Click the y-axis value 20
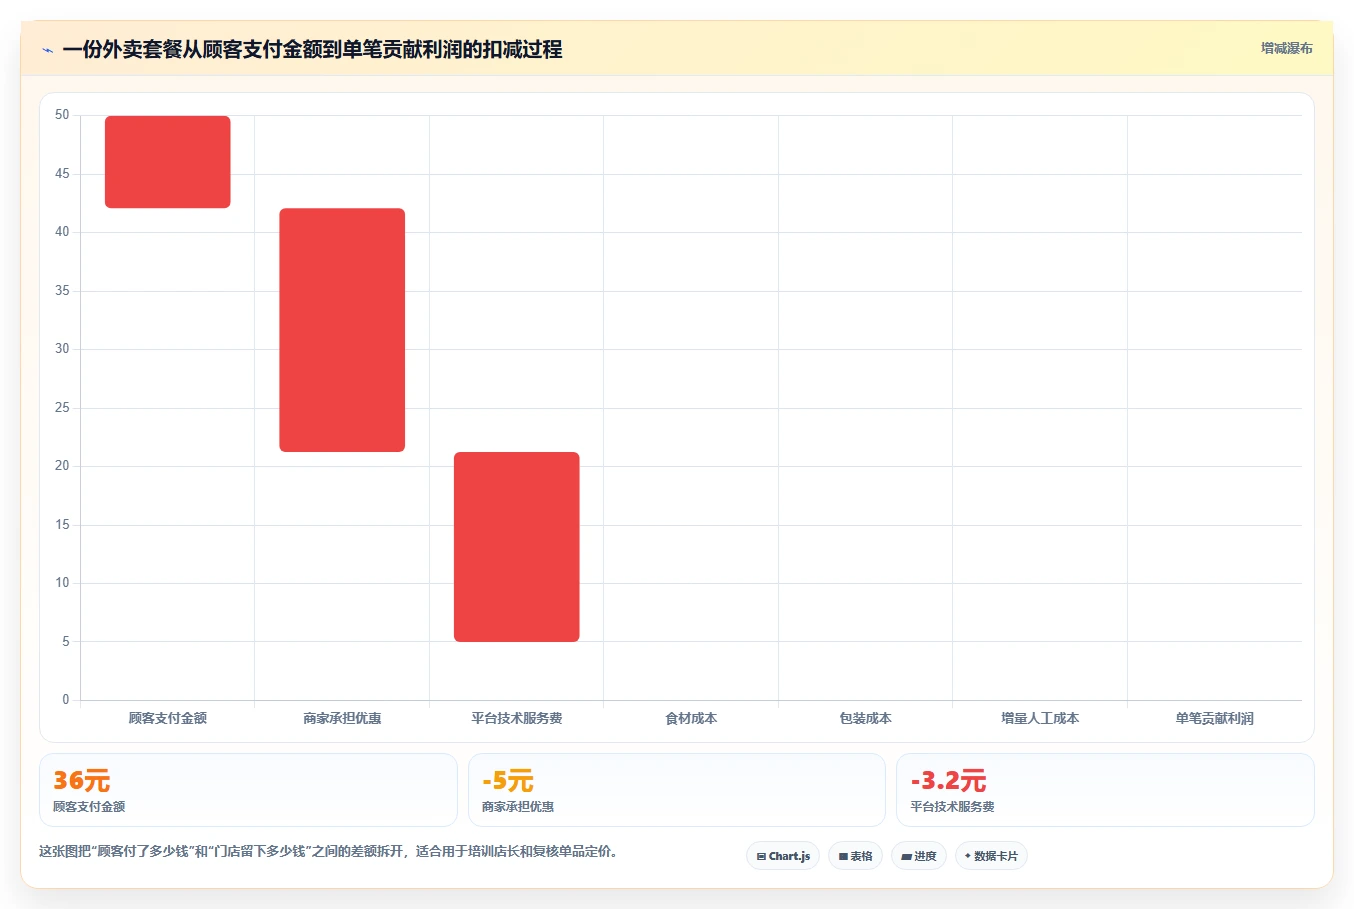The image size is (1354, 909). [x=62, y=466]
